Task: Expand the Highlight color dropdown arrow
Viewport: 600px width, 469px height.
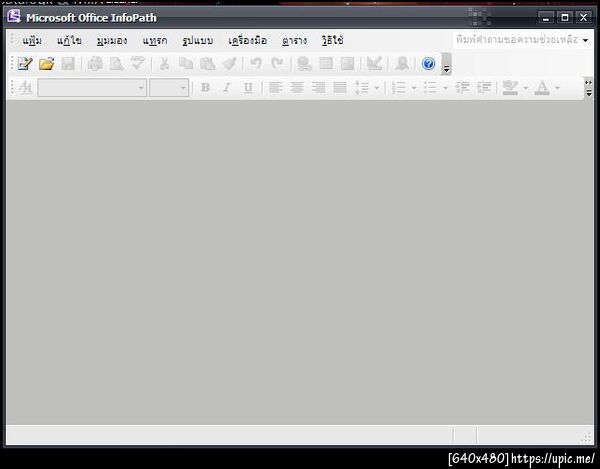Action: (x=526, y=88)
